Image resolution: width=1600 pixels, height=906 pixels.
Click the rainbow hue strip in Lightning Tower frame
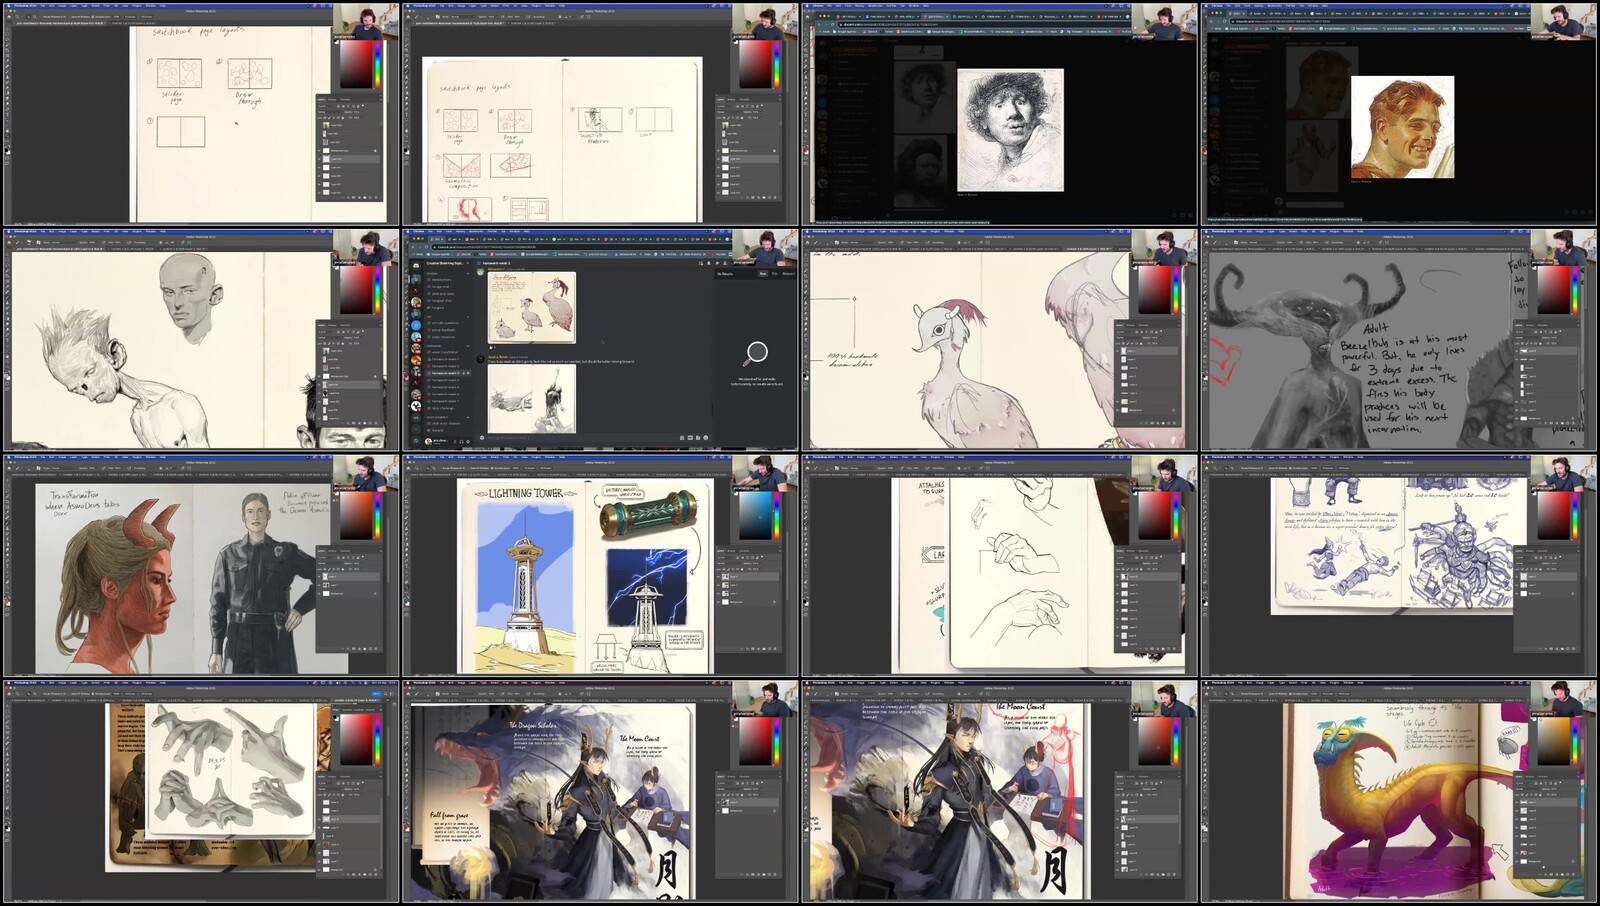coord(778,515)
